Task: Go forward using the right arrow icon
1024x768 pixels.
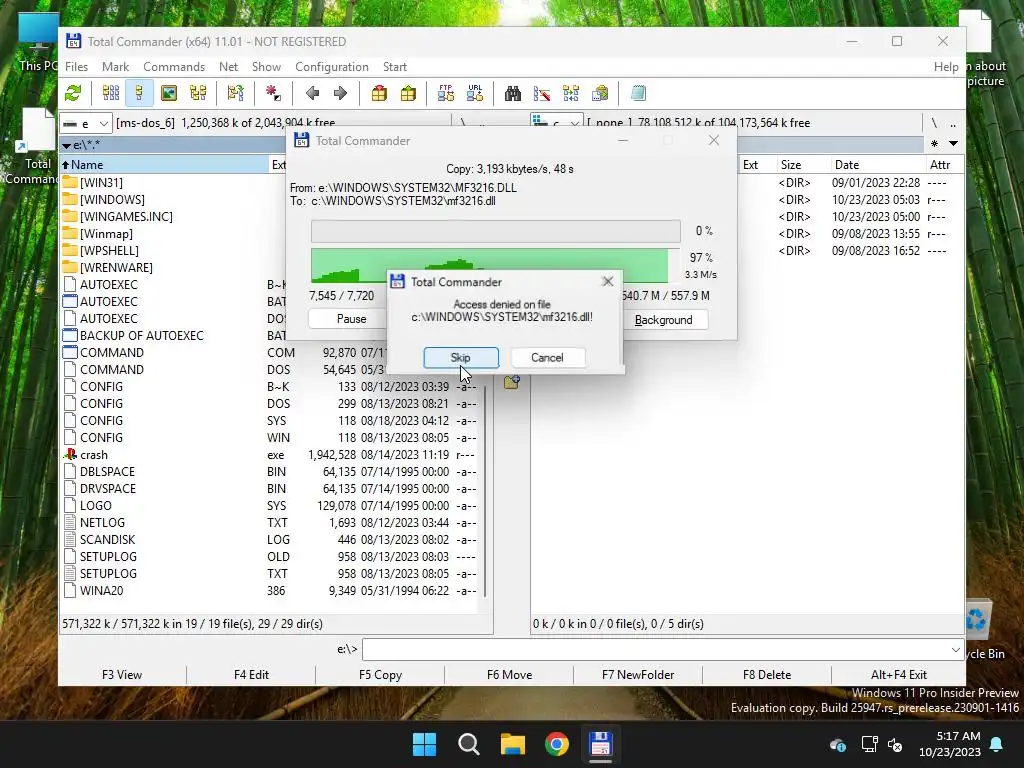Action: [340, 93]
